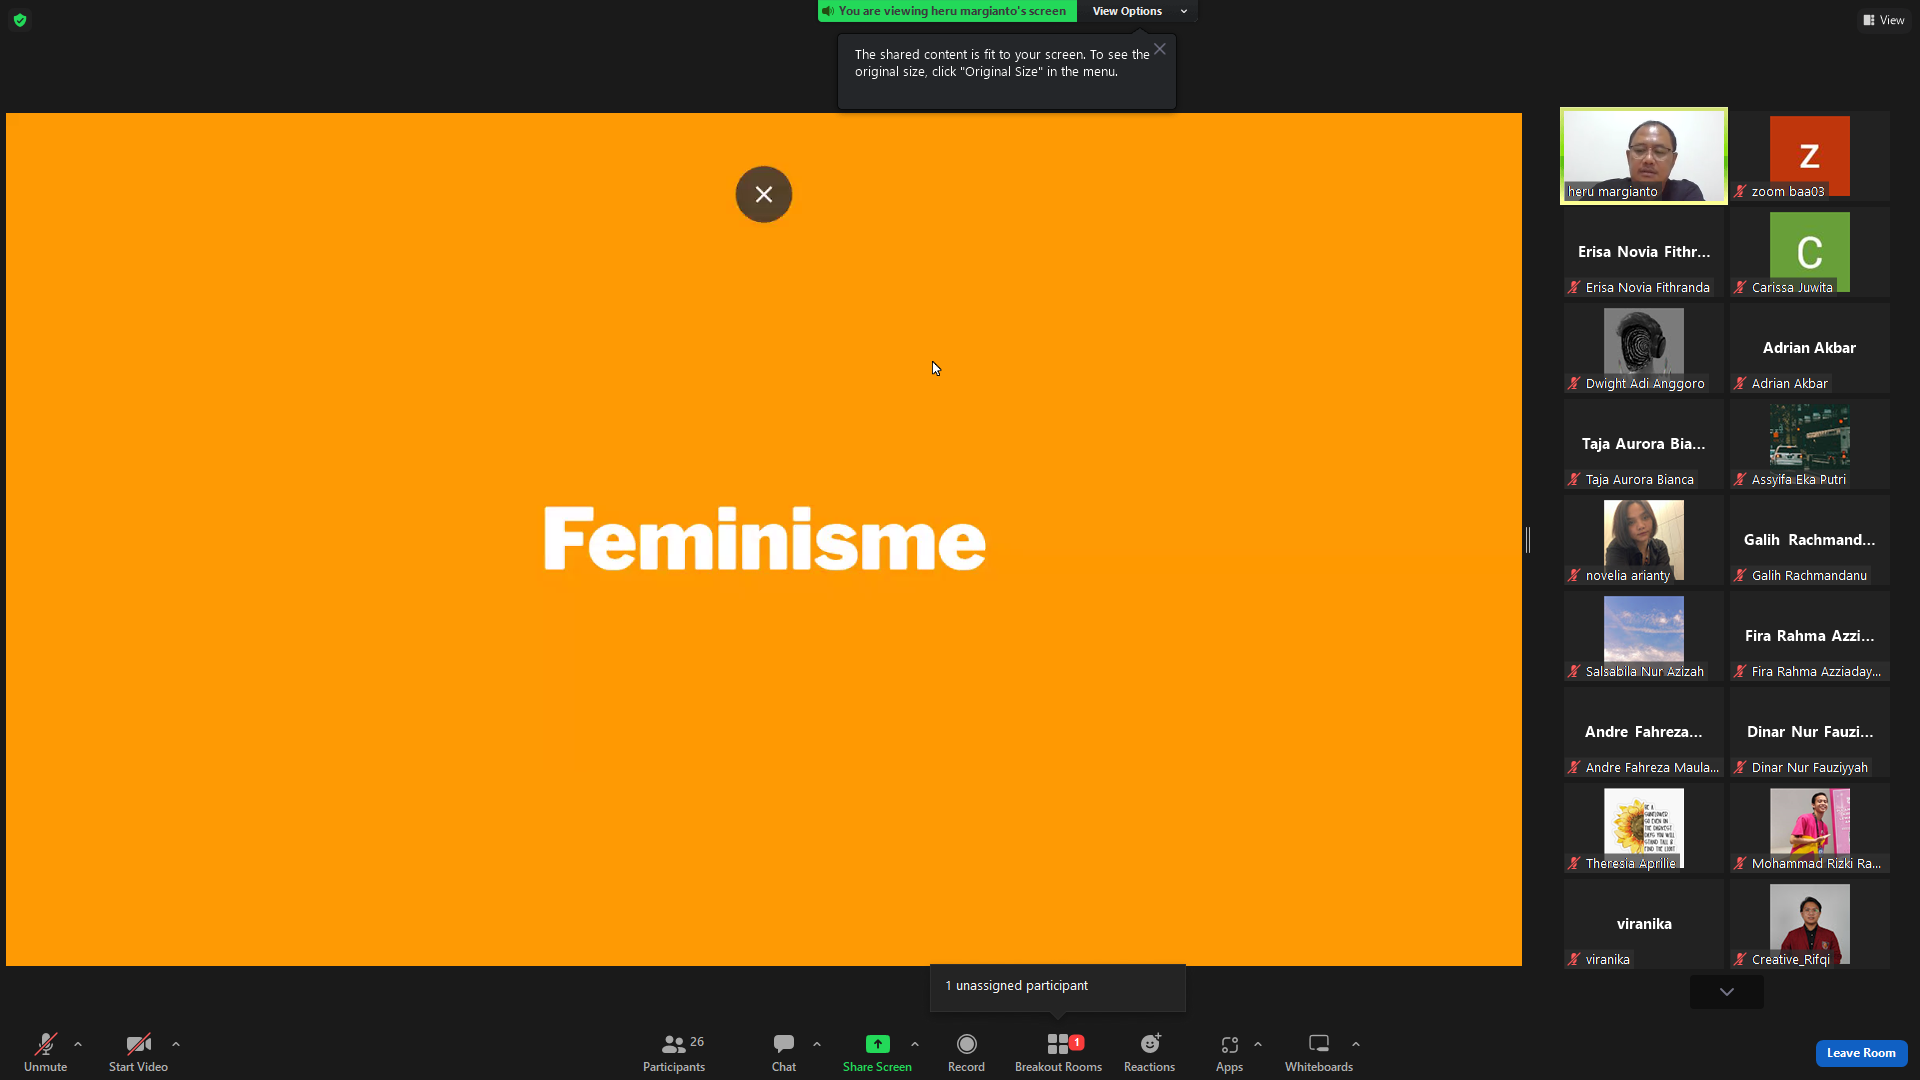Open the Reactions menu
The image size is (1920, 1080).
1149,1053
